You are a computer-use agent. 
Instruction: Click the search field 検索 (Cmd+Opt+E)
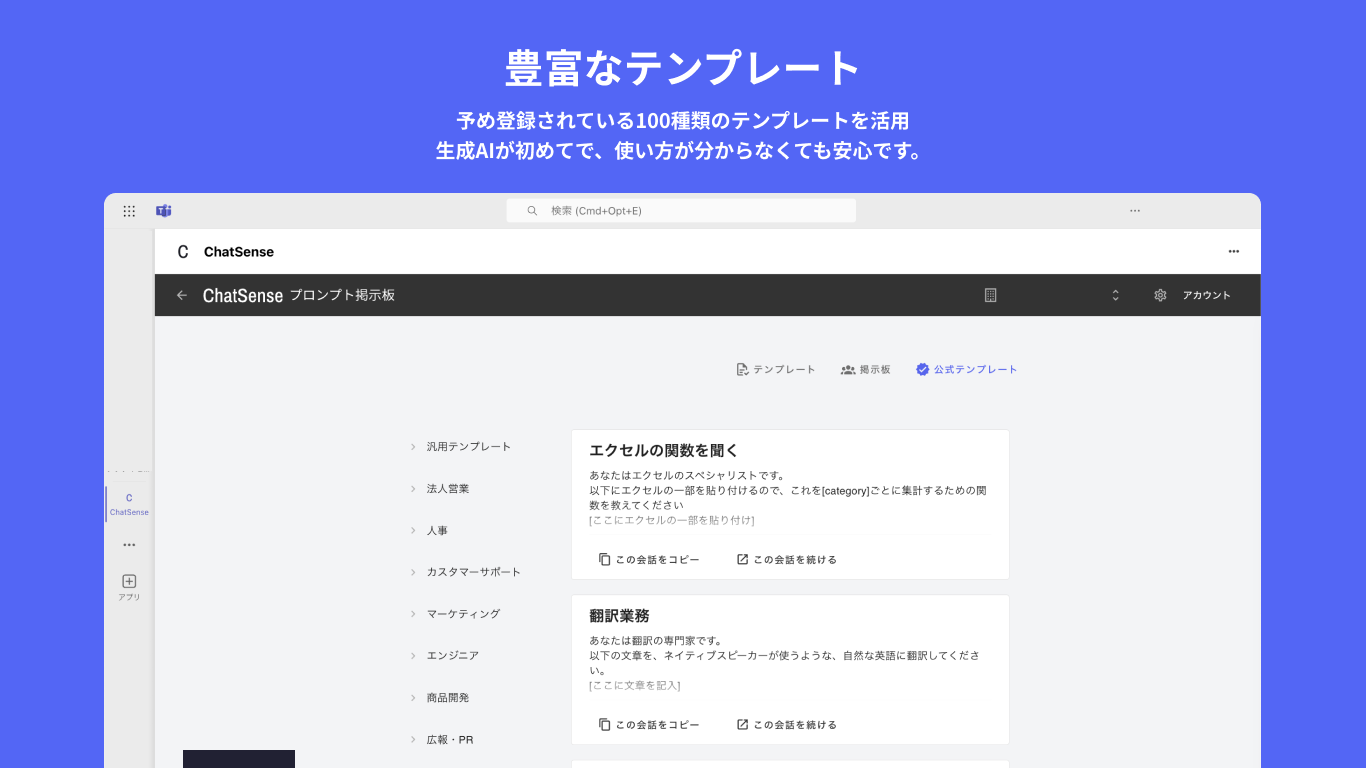681,210
